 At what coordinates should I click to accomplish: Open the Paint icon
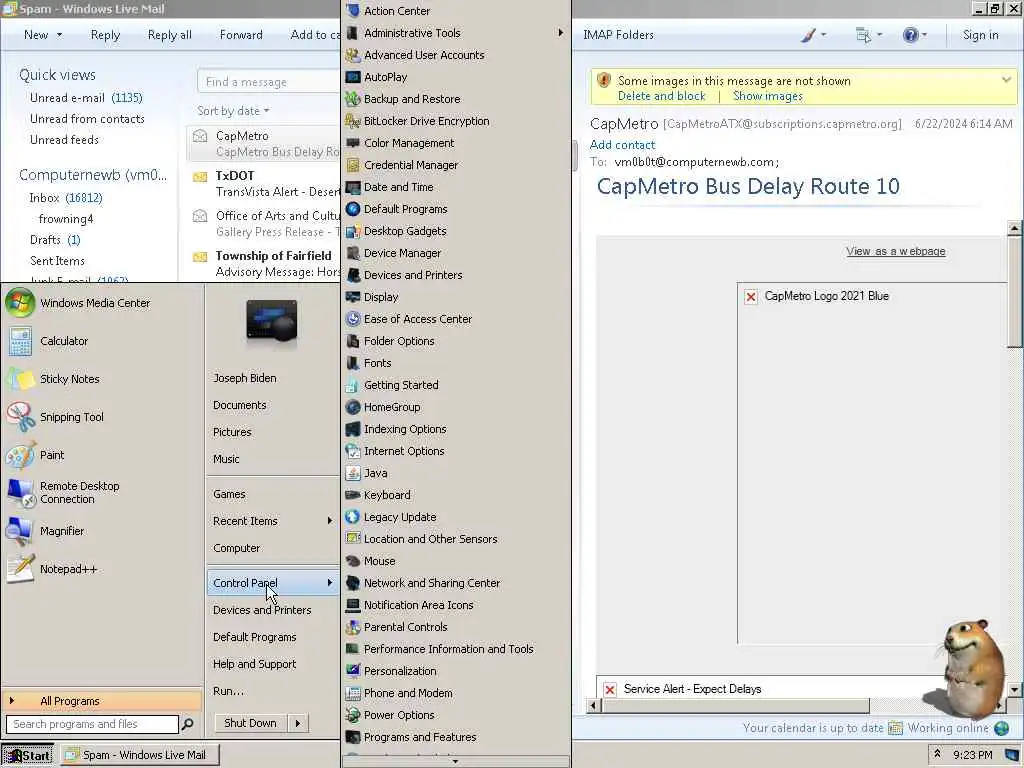coord(20,455)
